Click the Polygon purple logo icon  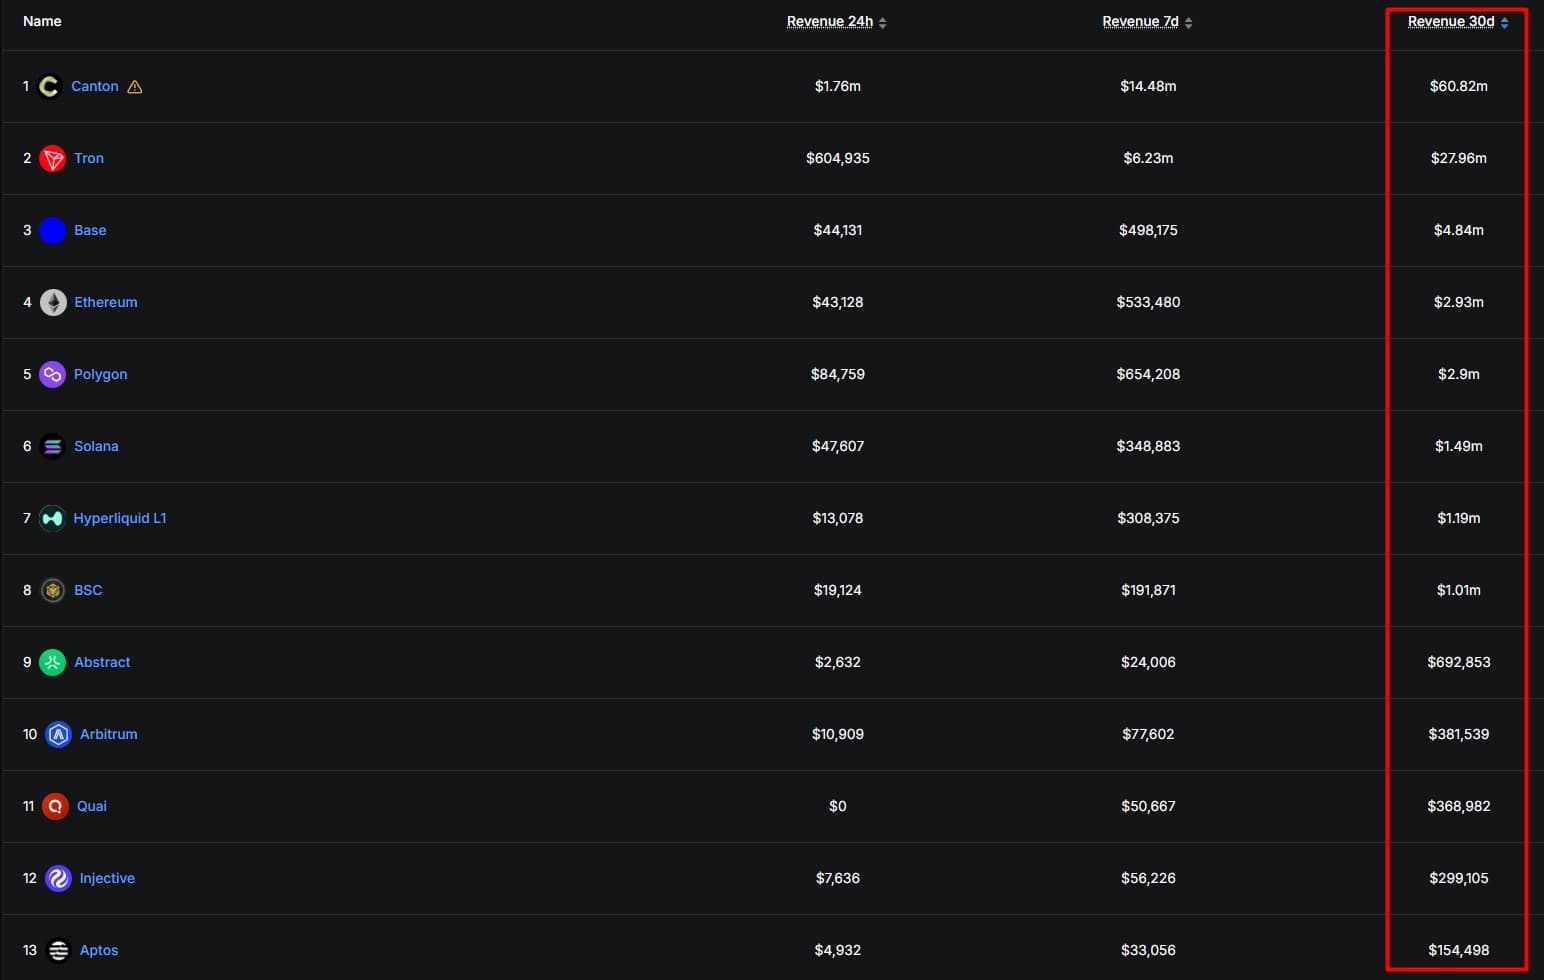[x=52, y=375]
